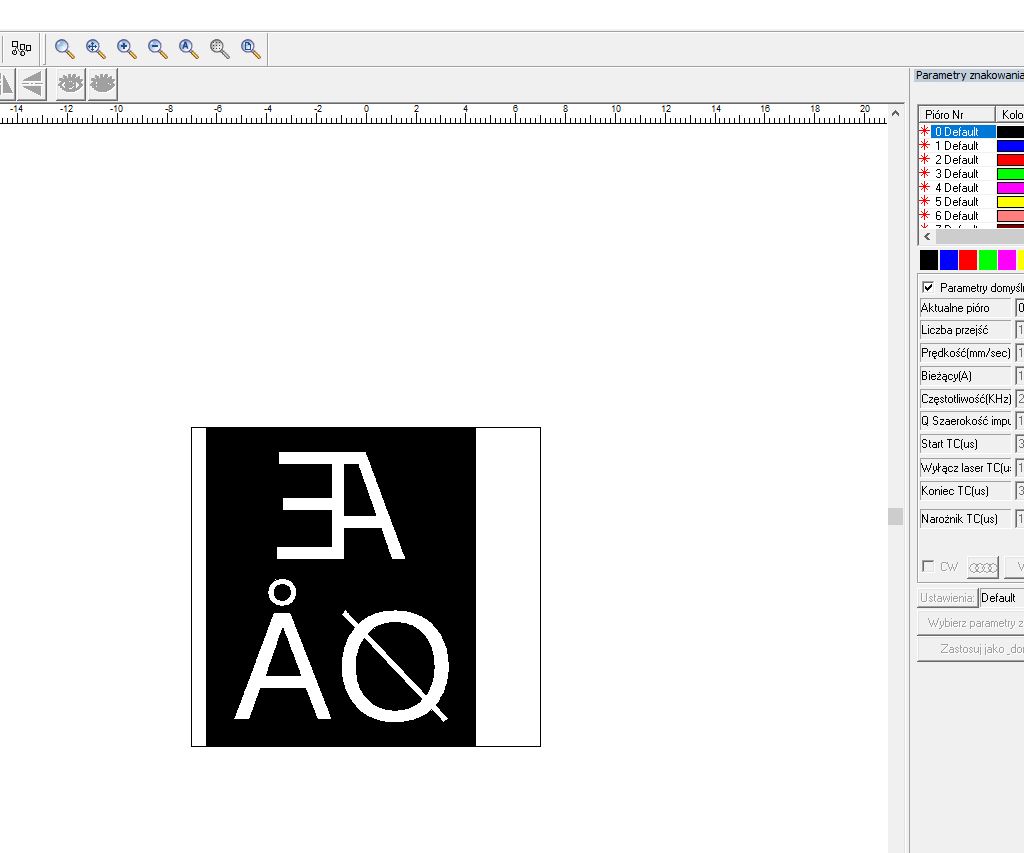Click pen list scroll-left arrow
This screenshot has height=853, width=1024.
927,236
